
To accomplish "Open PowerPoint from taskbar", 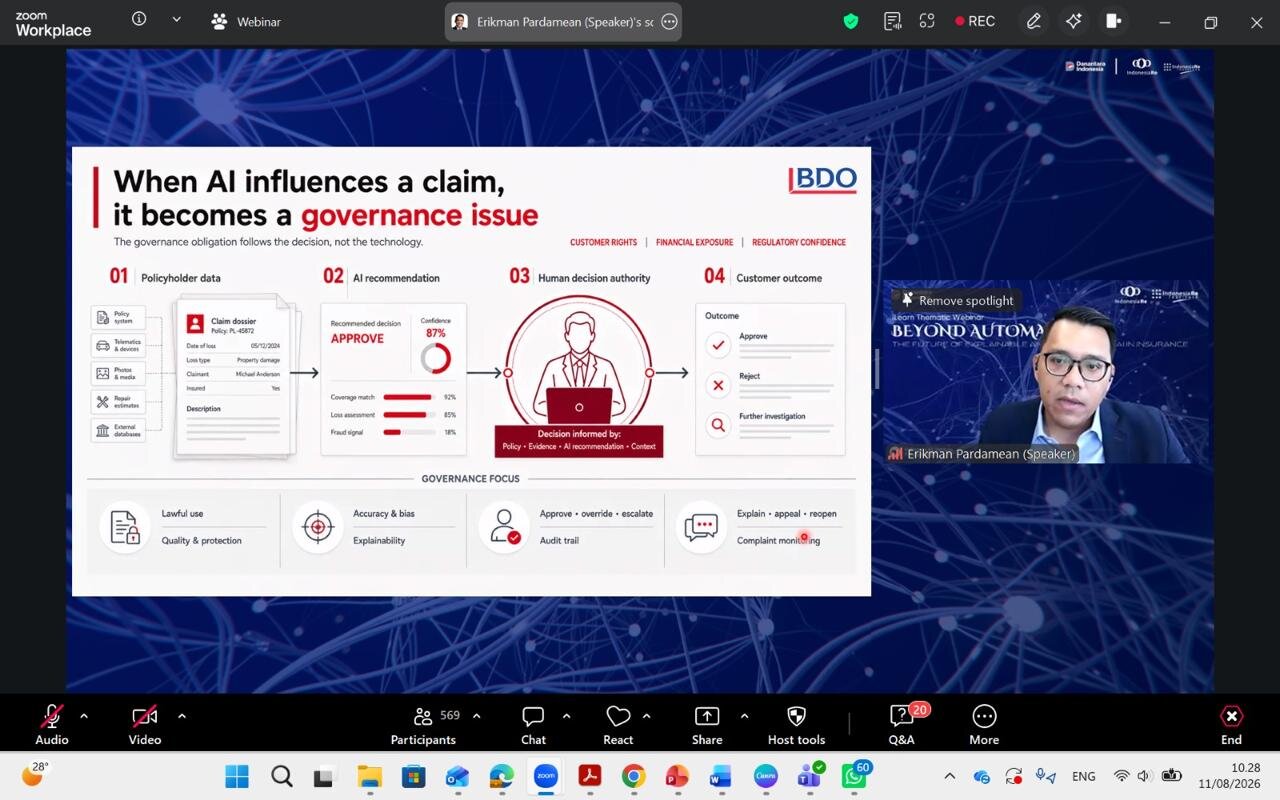I will (677, 777).
